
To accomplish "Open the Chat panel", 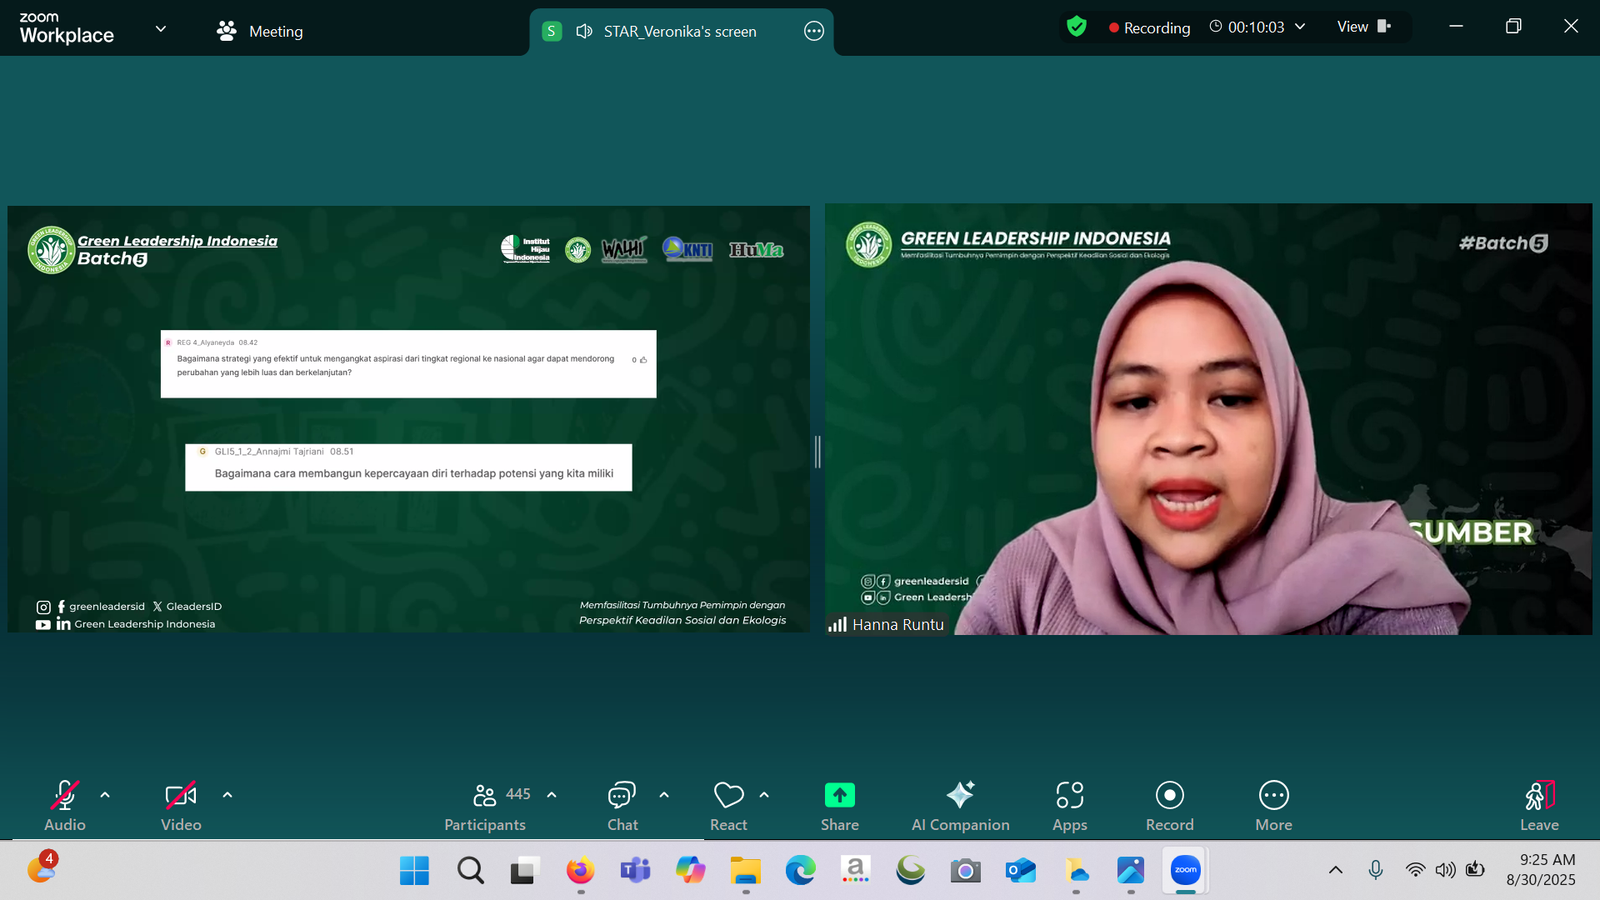I will (x=622, y=805).
